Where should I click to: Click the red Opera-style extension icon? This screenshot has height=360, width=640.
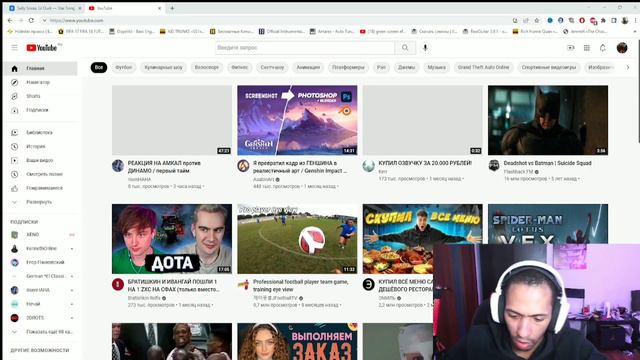coord(582,20)
